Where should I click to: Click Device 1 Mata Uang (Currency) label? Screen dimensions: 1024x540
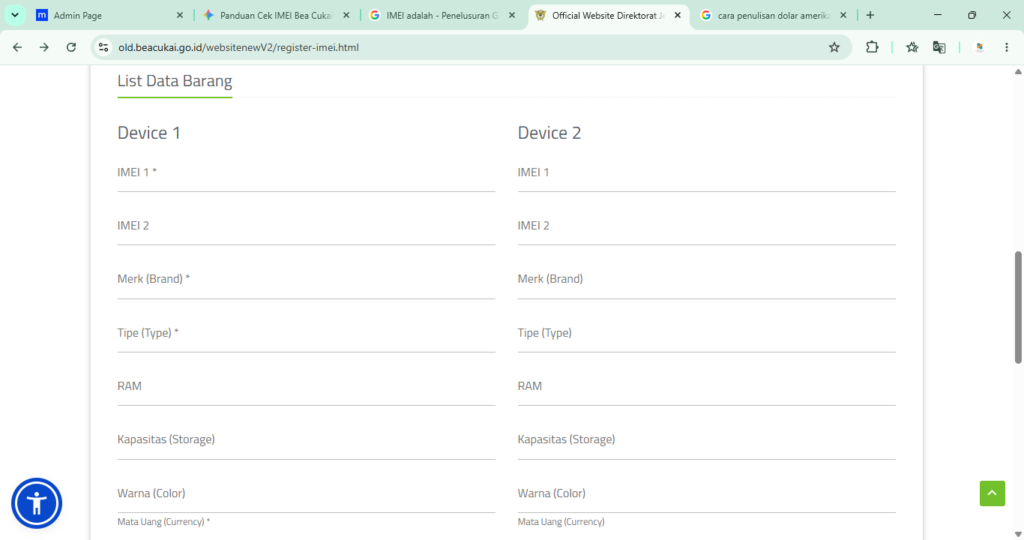pyautogui.click(x=164, y=522)
